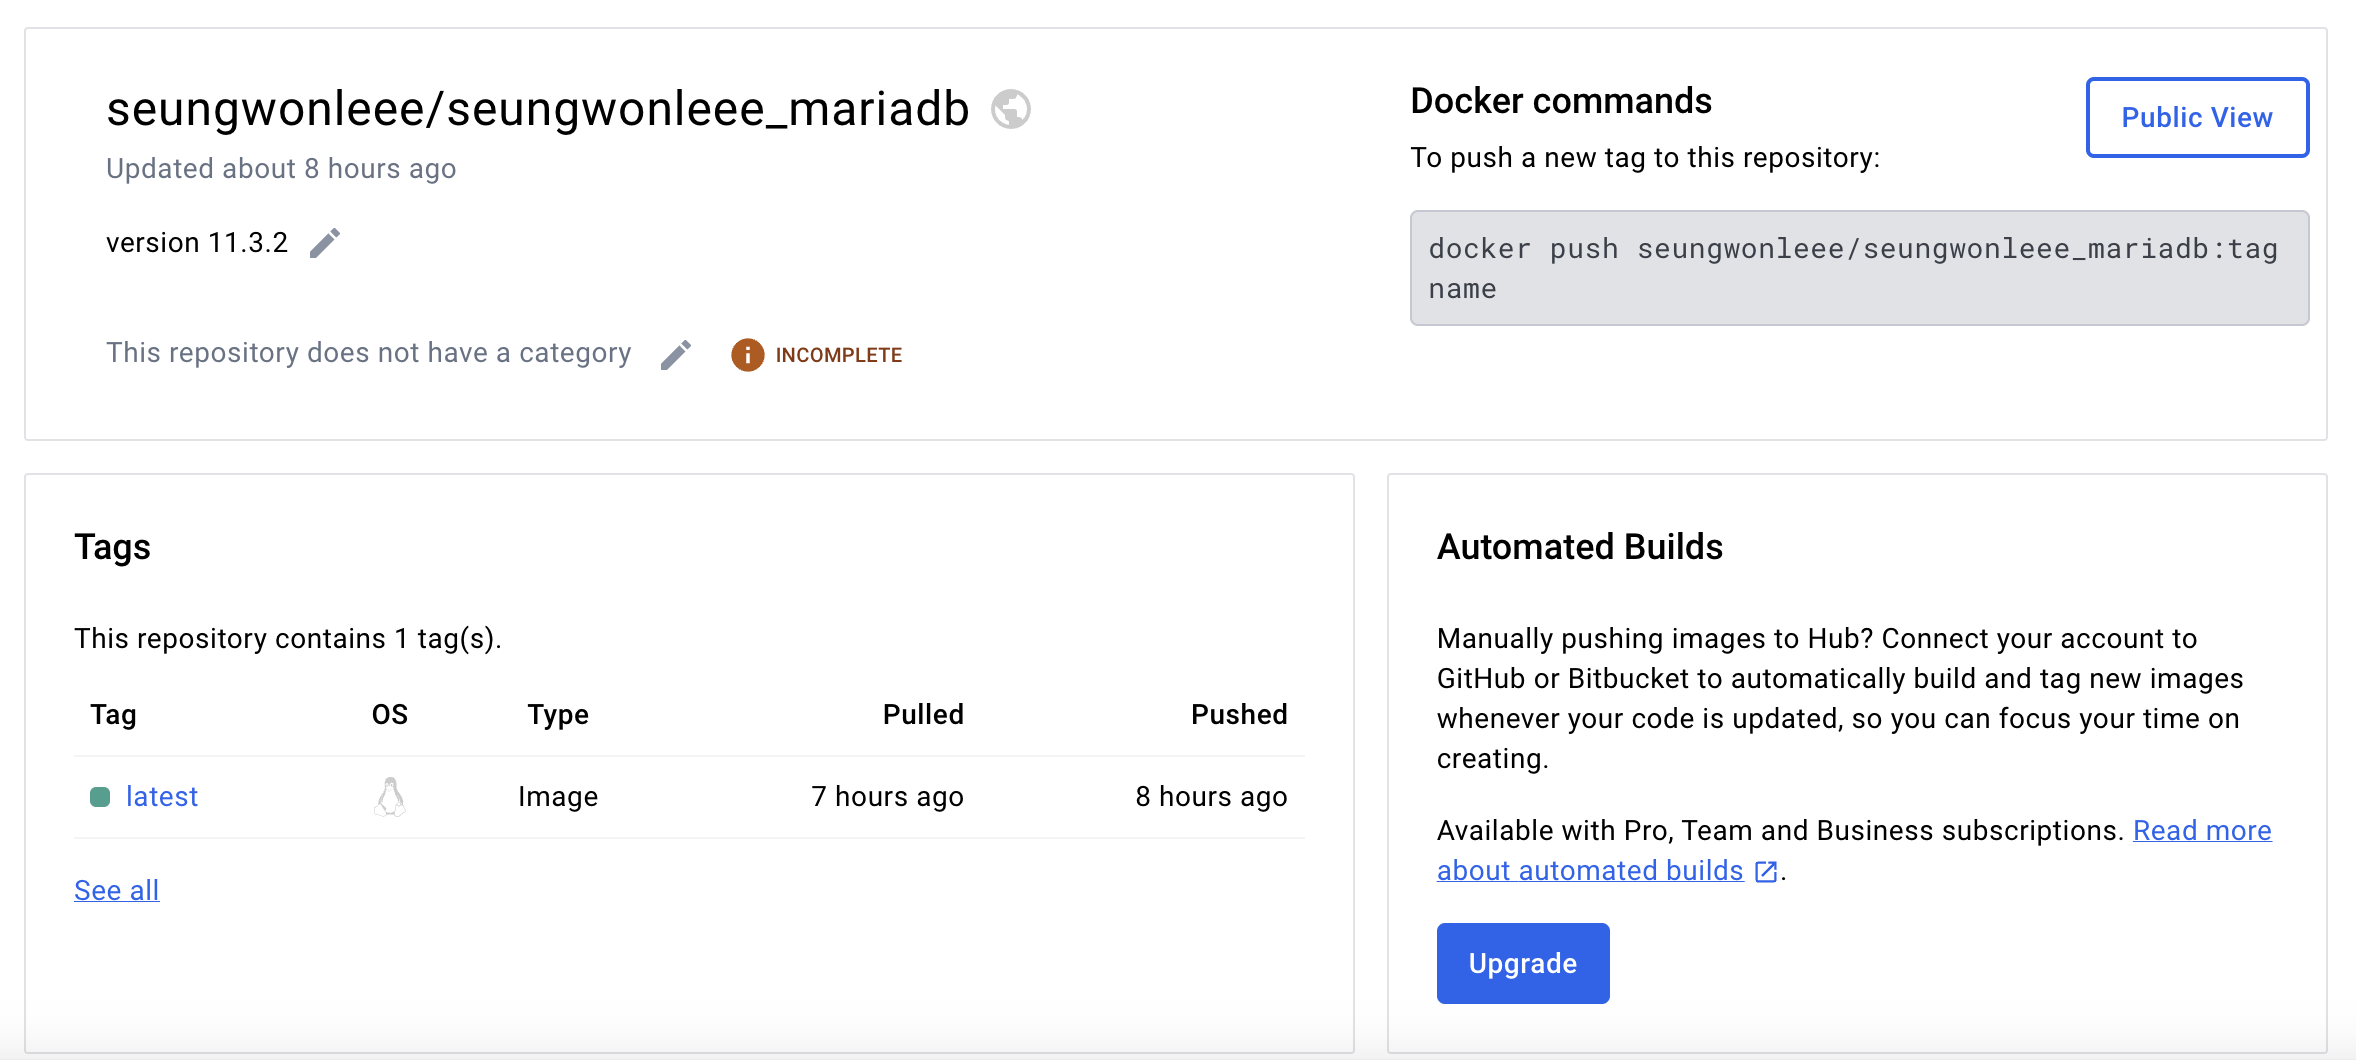The image size is (2356, 1060).
Task: Open the latest tag link
Action: (x=162, y=797)
